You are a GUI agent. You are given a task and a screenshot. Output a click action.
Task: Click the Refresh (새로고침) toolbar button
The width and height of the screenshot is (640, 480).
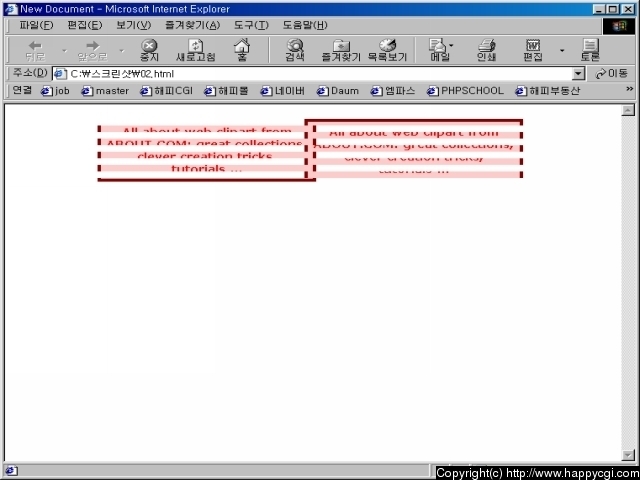pos(196,51)
